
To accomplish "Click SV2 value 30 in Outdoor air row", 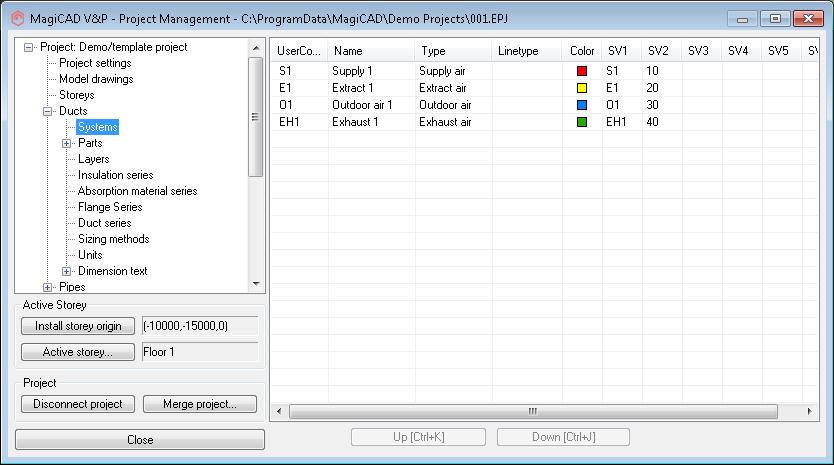I will (x=662, y=105).
